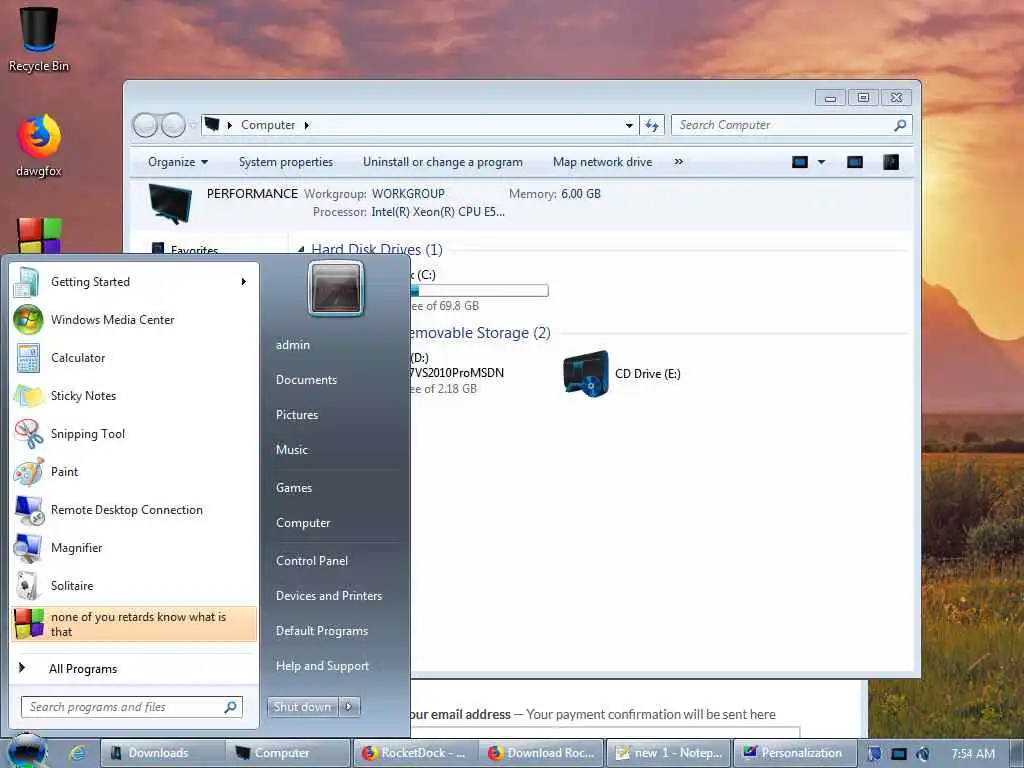1024x768 pixels.
Task: Click the Start orb on the taskbar
Action: [27, 750]
